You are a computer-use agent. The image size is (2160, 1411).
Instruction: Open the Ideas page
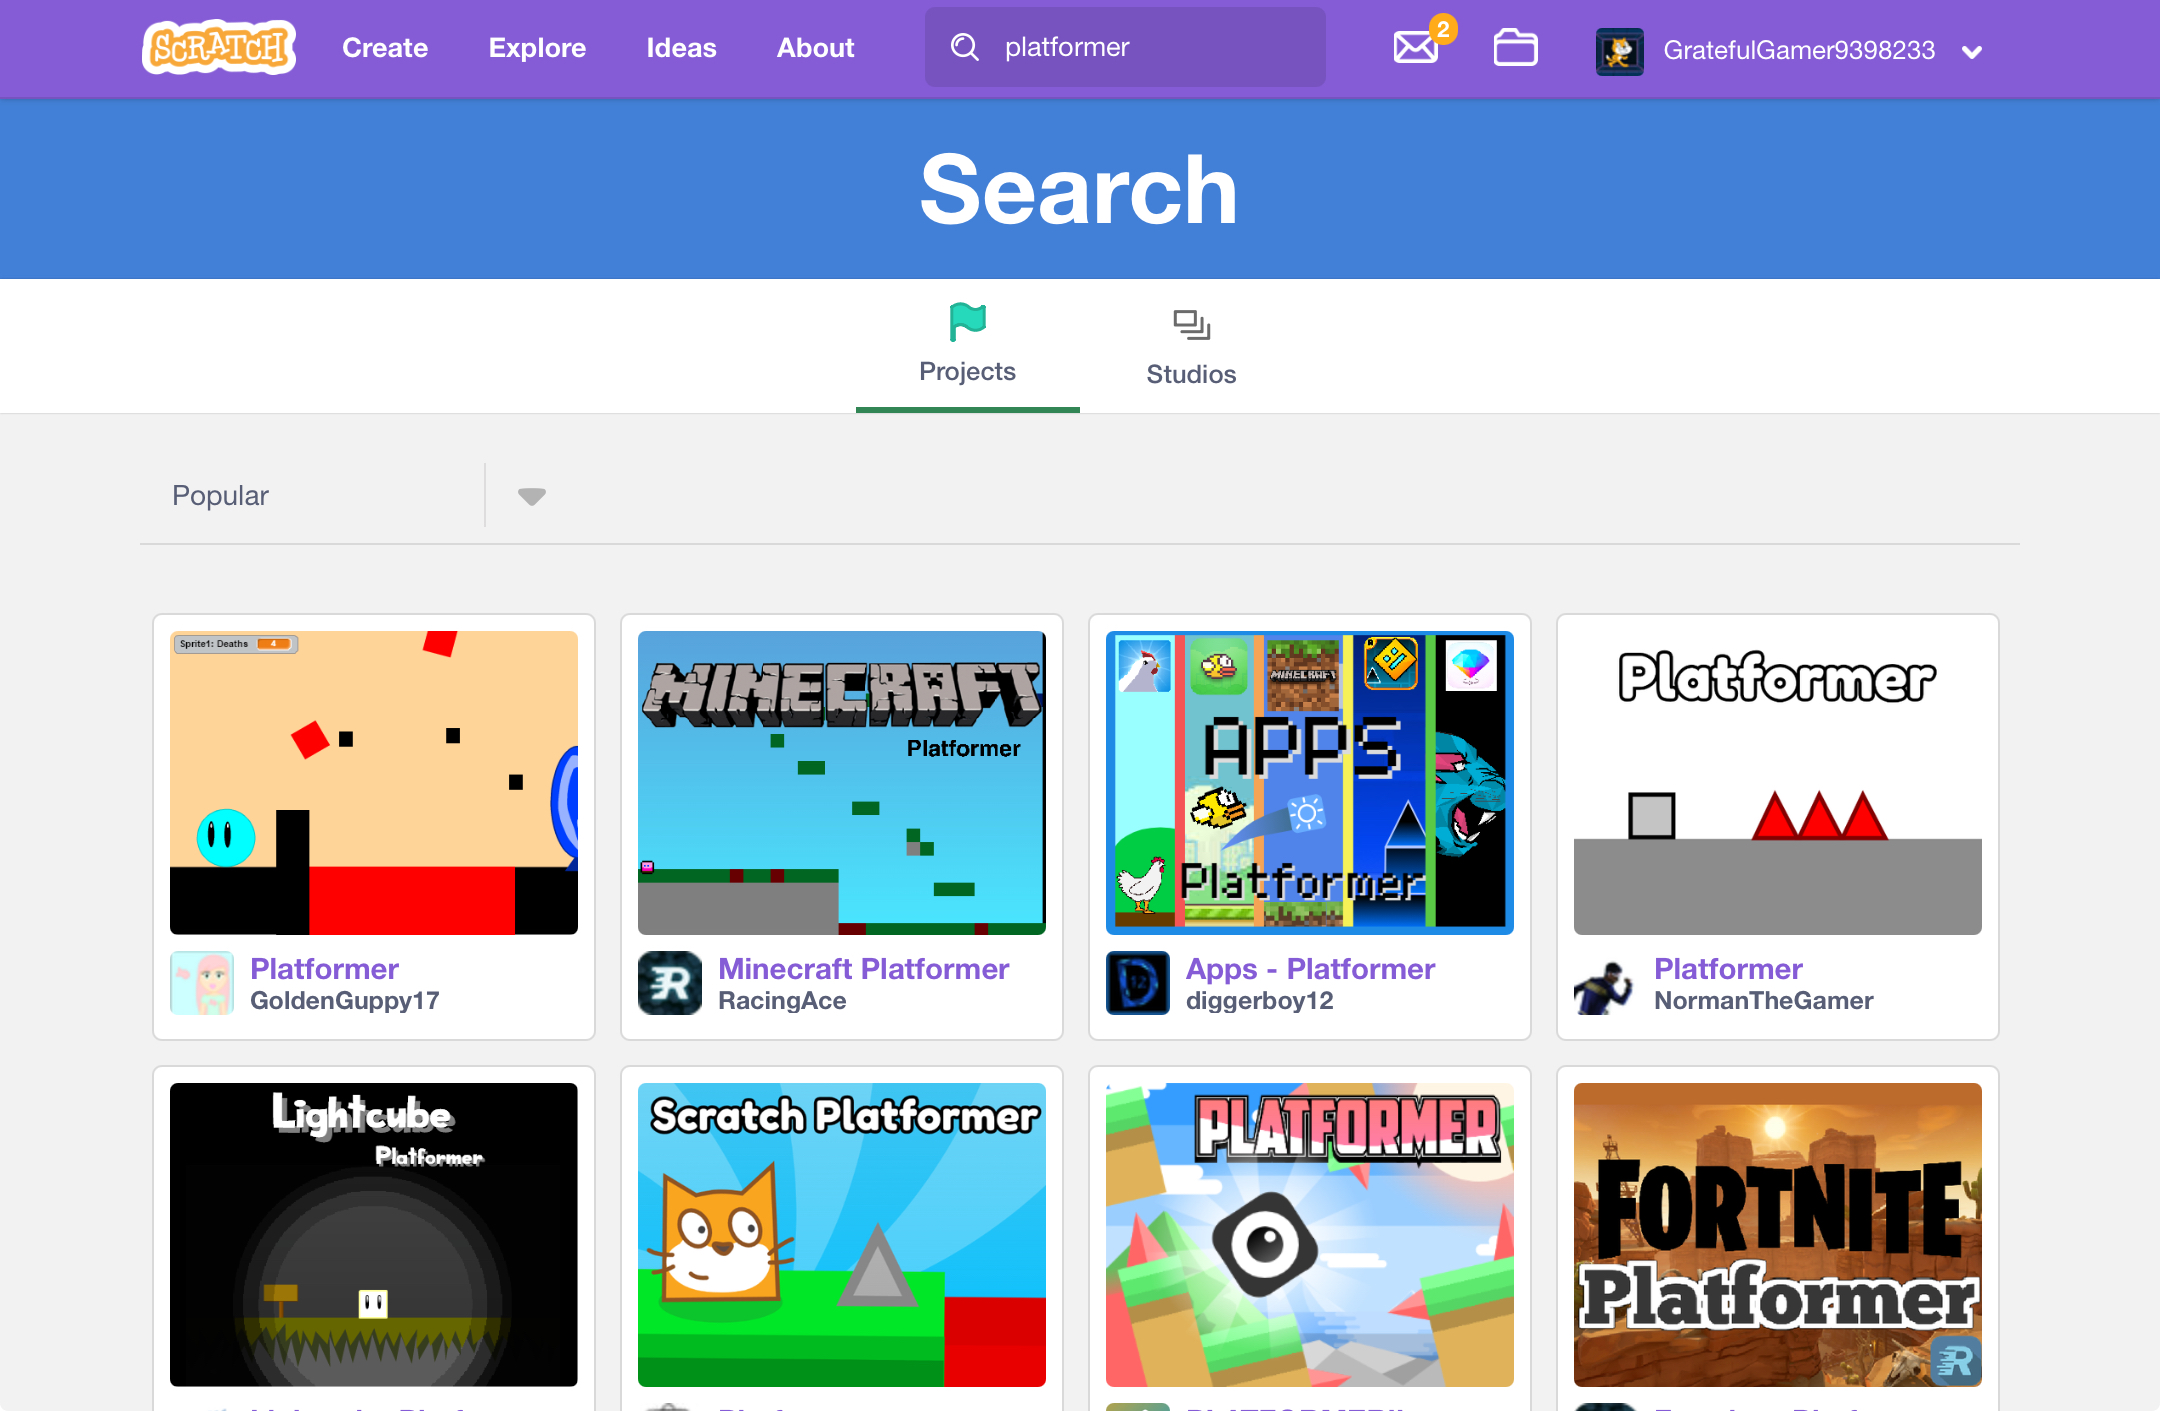681,48
